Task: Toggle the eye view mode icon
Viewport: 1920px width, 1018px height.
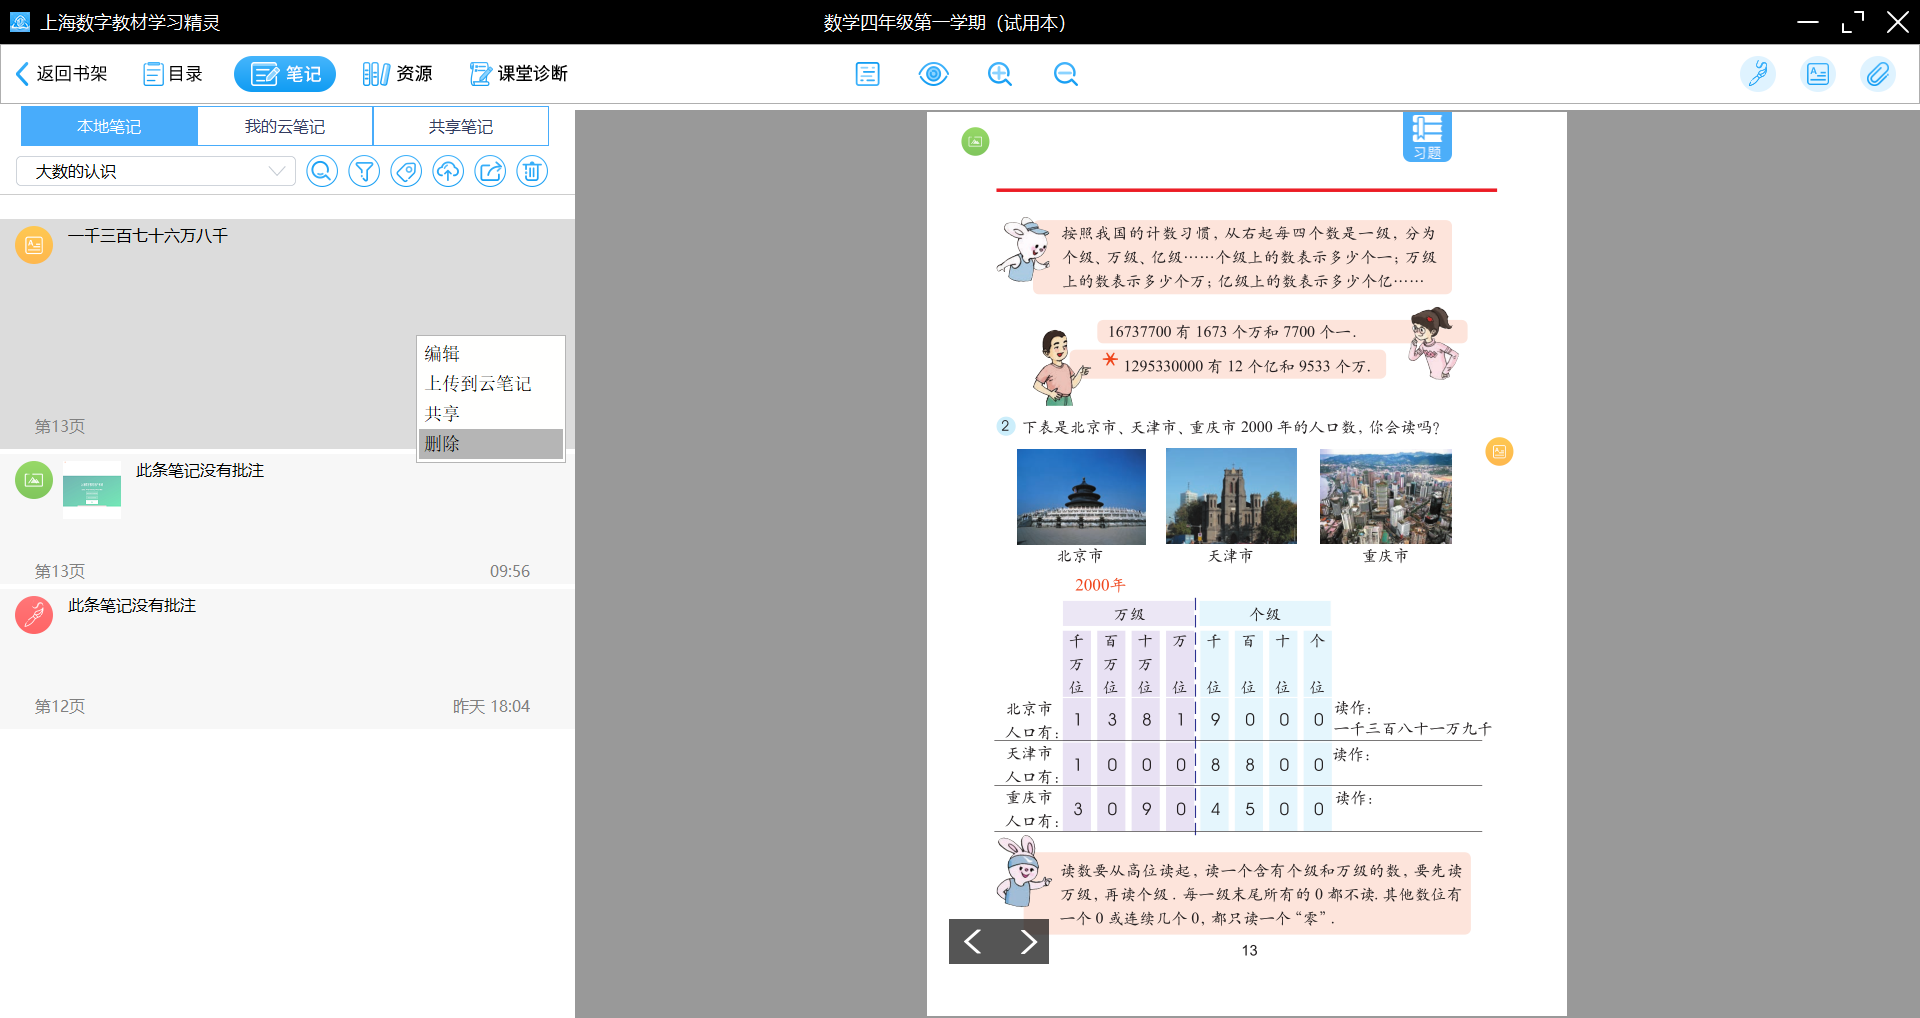Action: 933,74
